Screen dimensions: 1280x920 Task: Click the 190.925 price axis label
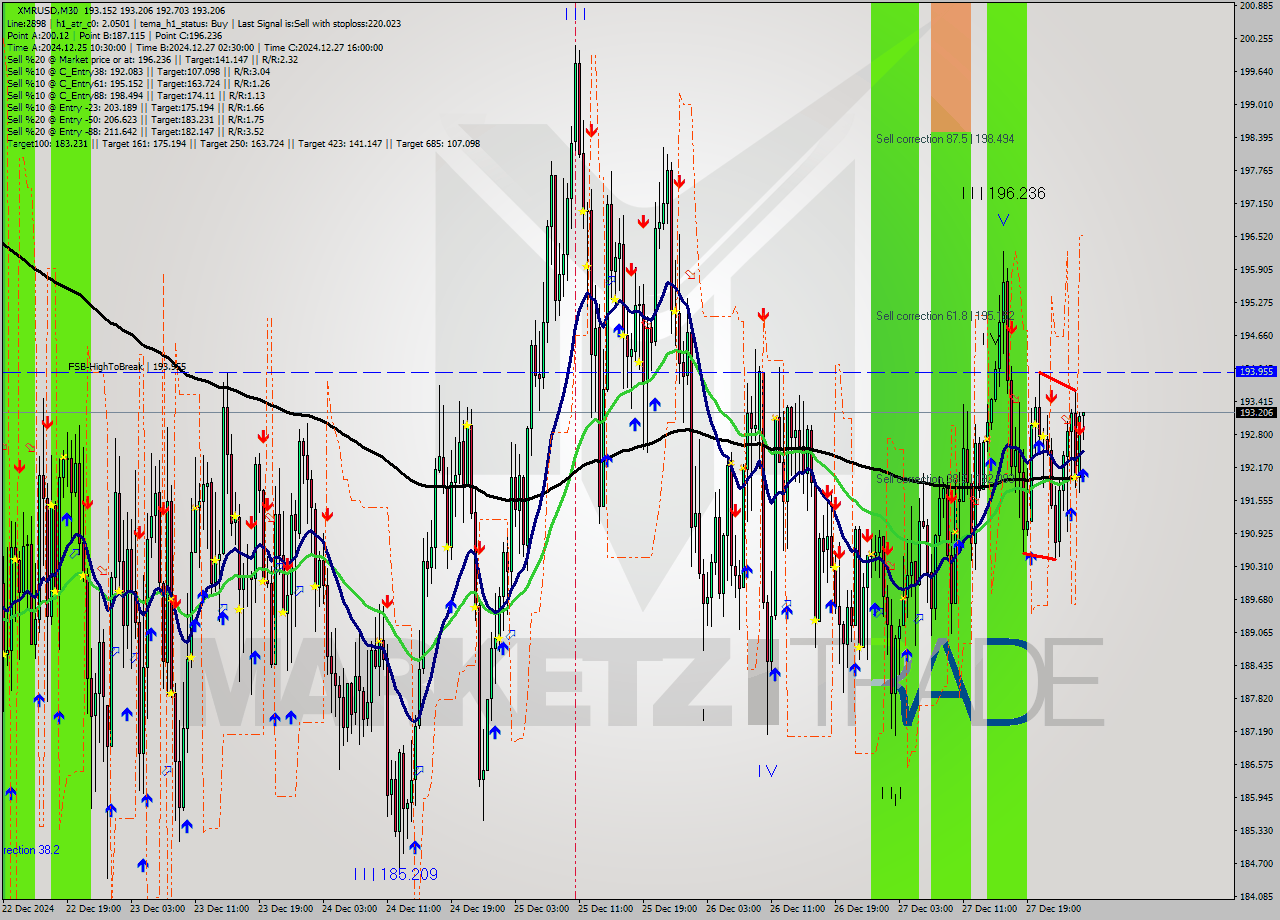1256,534
